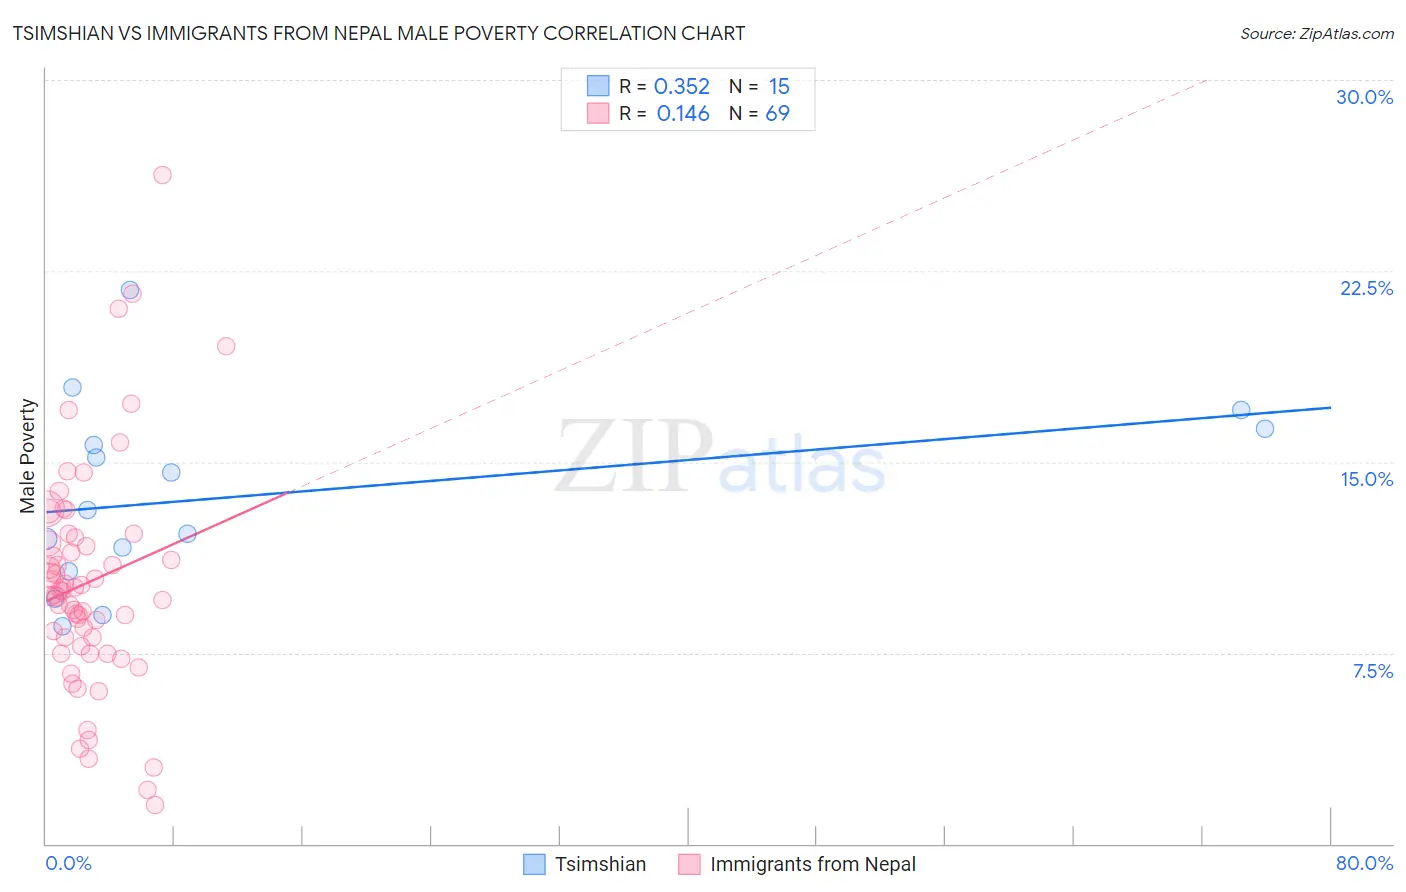1406x892 pixels.
Task: Click the 7.5% y-axis label
Action: (1372, 671)
